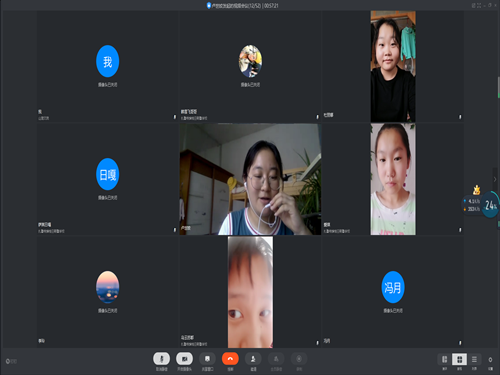Switch to the list layout view
This screenshot has width=500, height=375.
pyautogui.click(x=474, y=359)
